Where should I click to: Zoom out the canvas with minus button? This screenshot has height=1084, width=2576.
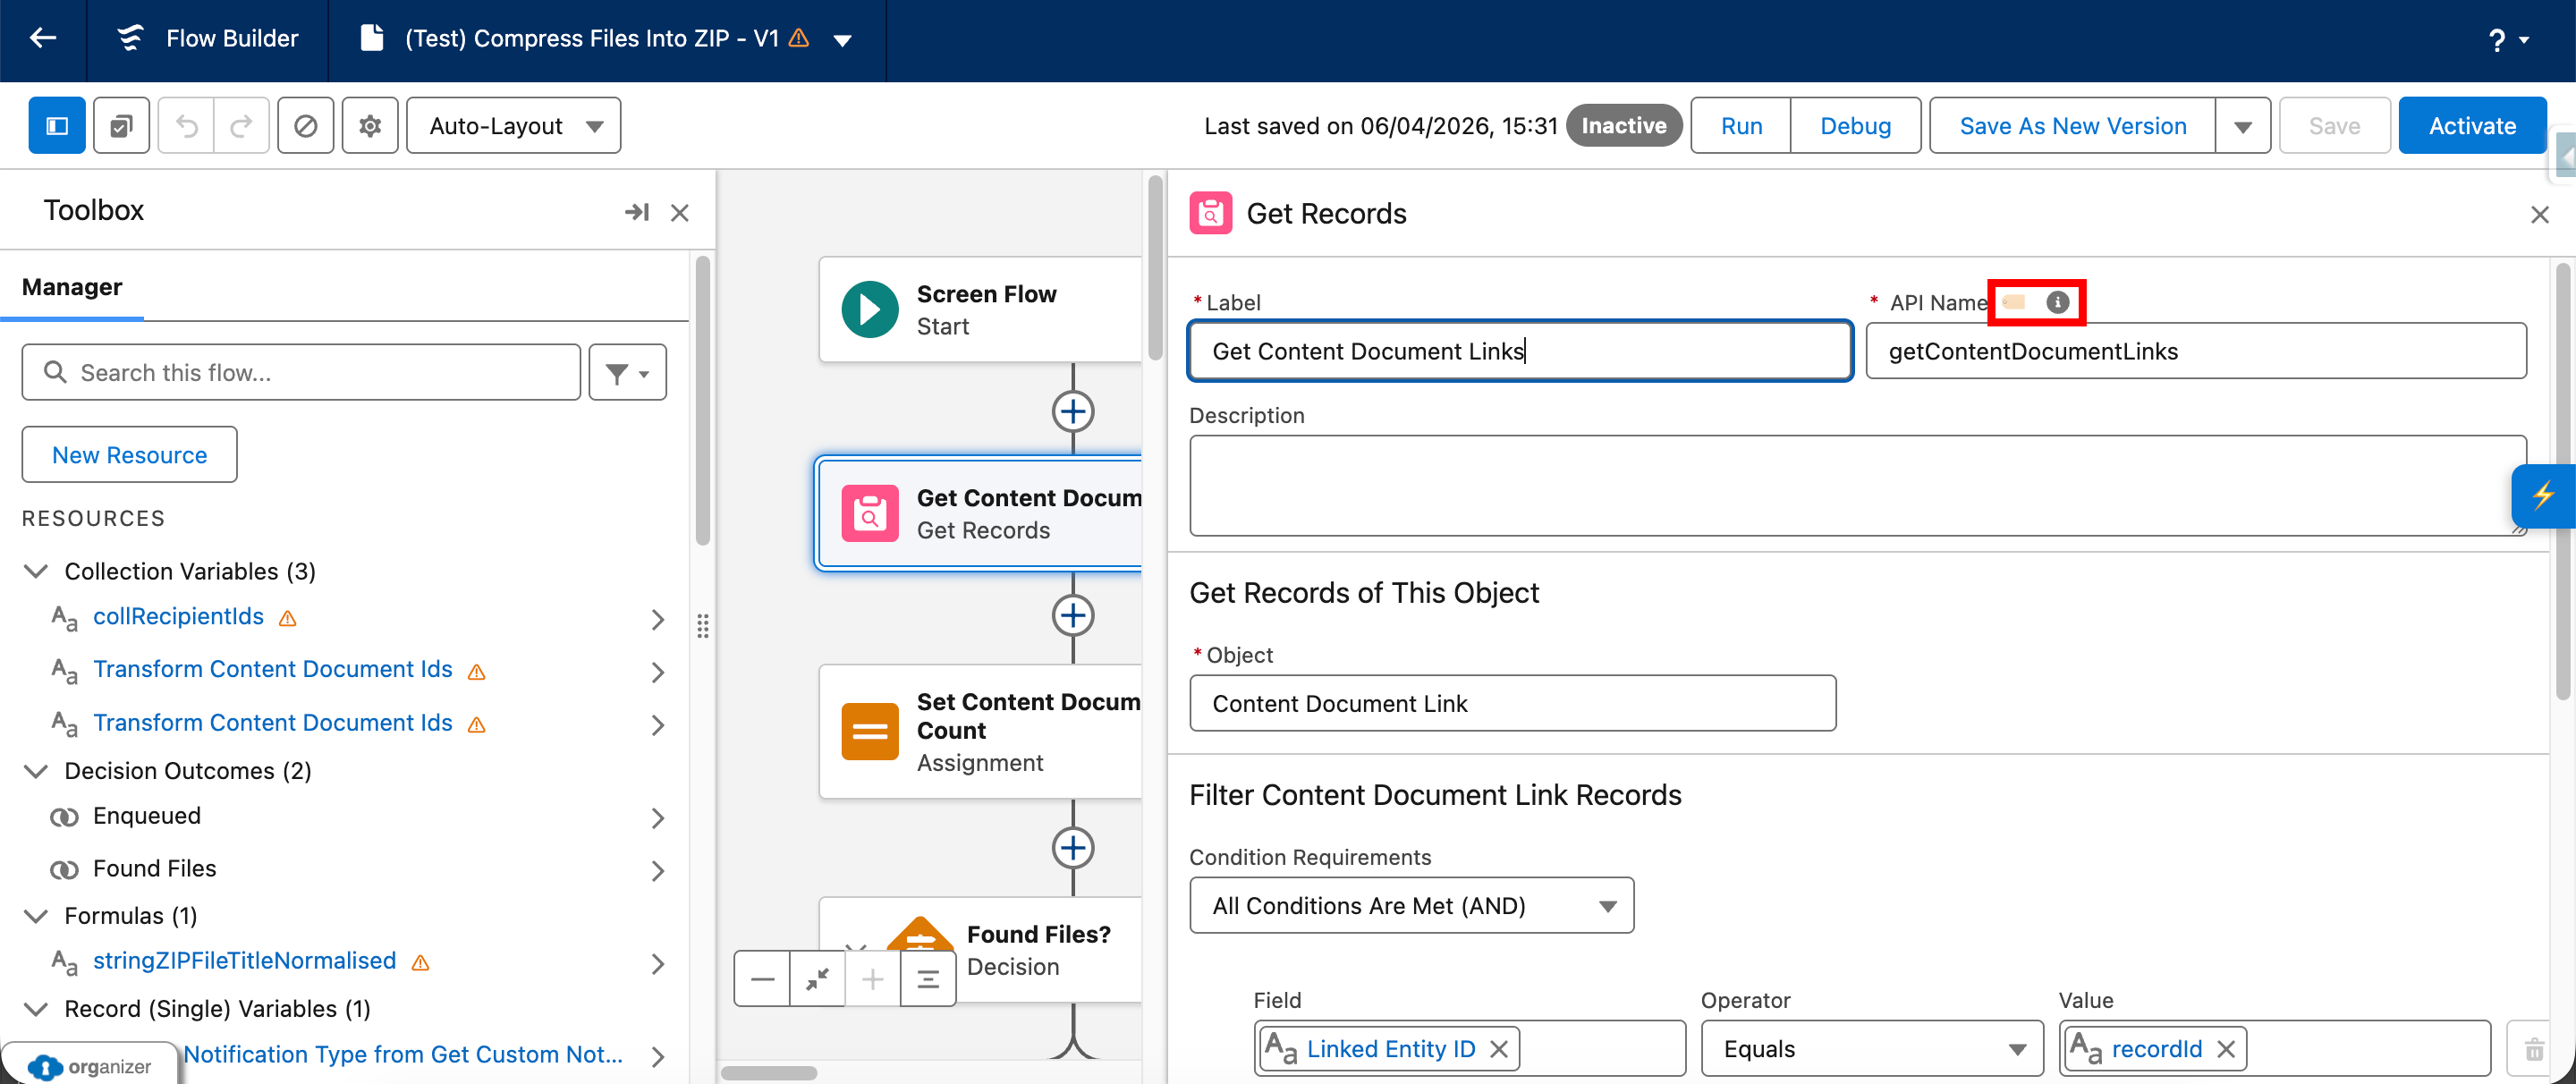762,979
